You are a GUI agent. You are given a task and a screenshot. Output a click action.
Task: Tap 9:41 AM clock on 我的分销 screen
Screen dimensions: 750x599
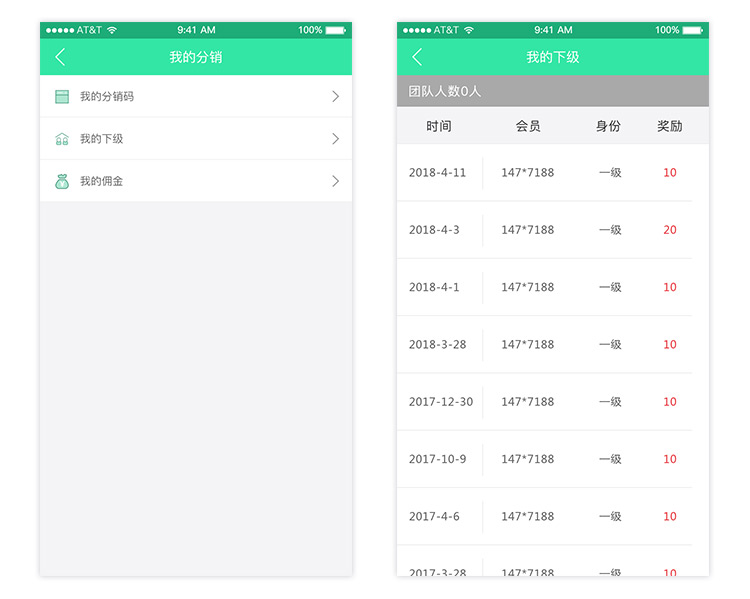pyautogui.click(x=196, y=30)
